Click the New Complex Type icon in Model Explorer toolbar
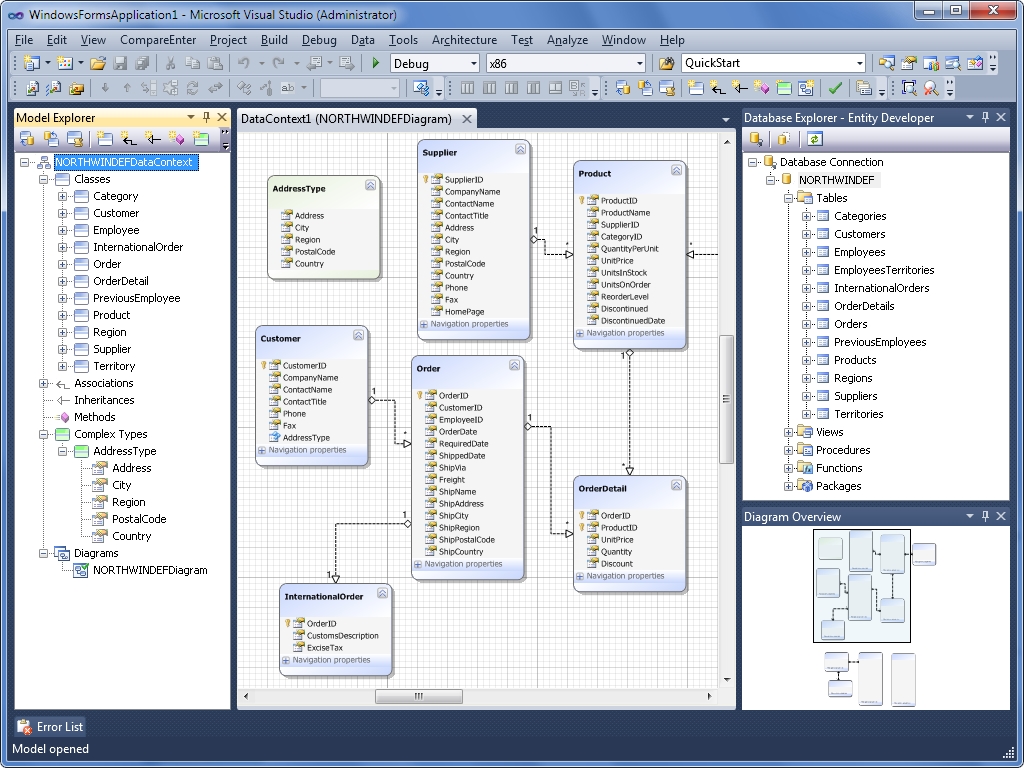Image resolution: width=1024 pixels, height=768 pixels. 200,138
